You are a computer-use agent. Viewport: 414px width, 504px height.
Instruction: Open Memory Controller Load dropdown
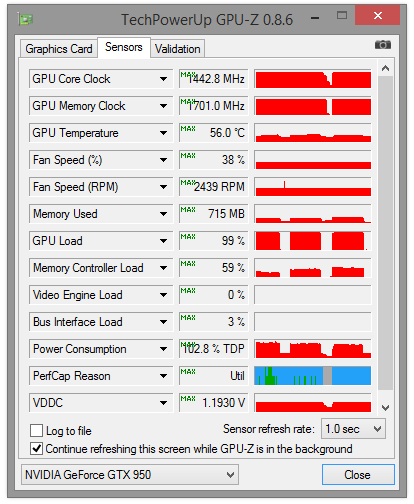(163, 268)
